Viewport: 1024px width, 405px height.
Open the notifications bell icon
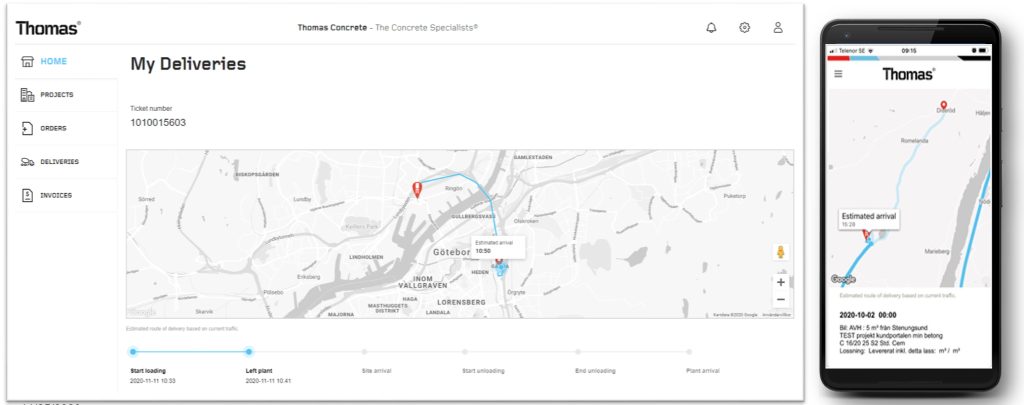[x=711, y=28]
